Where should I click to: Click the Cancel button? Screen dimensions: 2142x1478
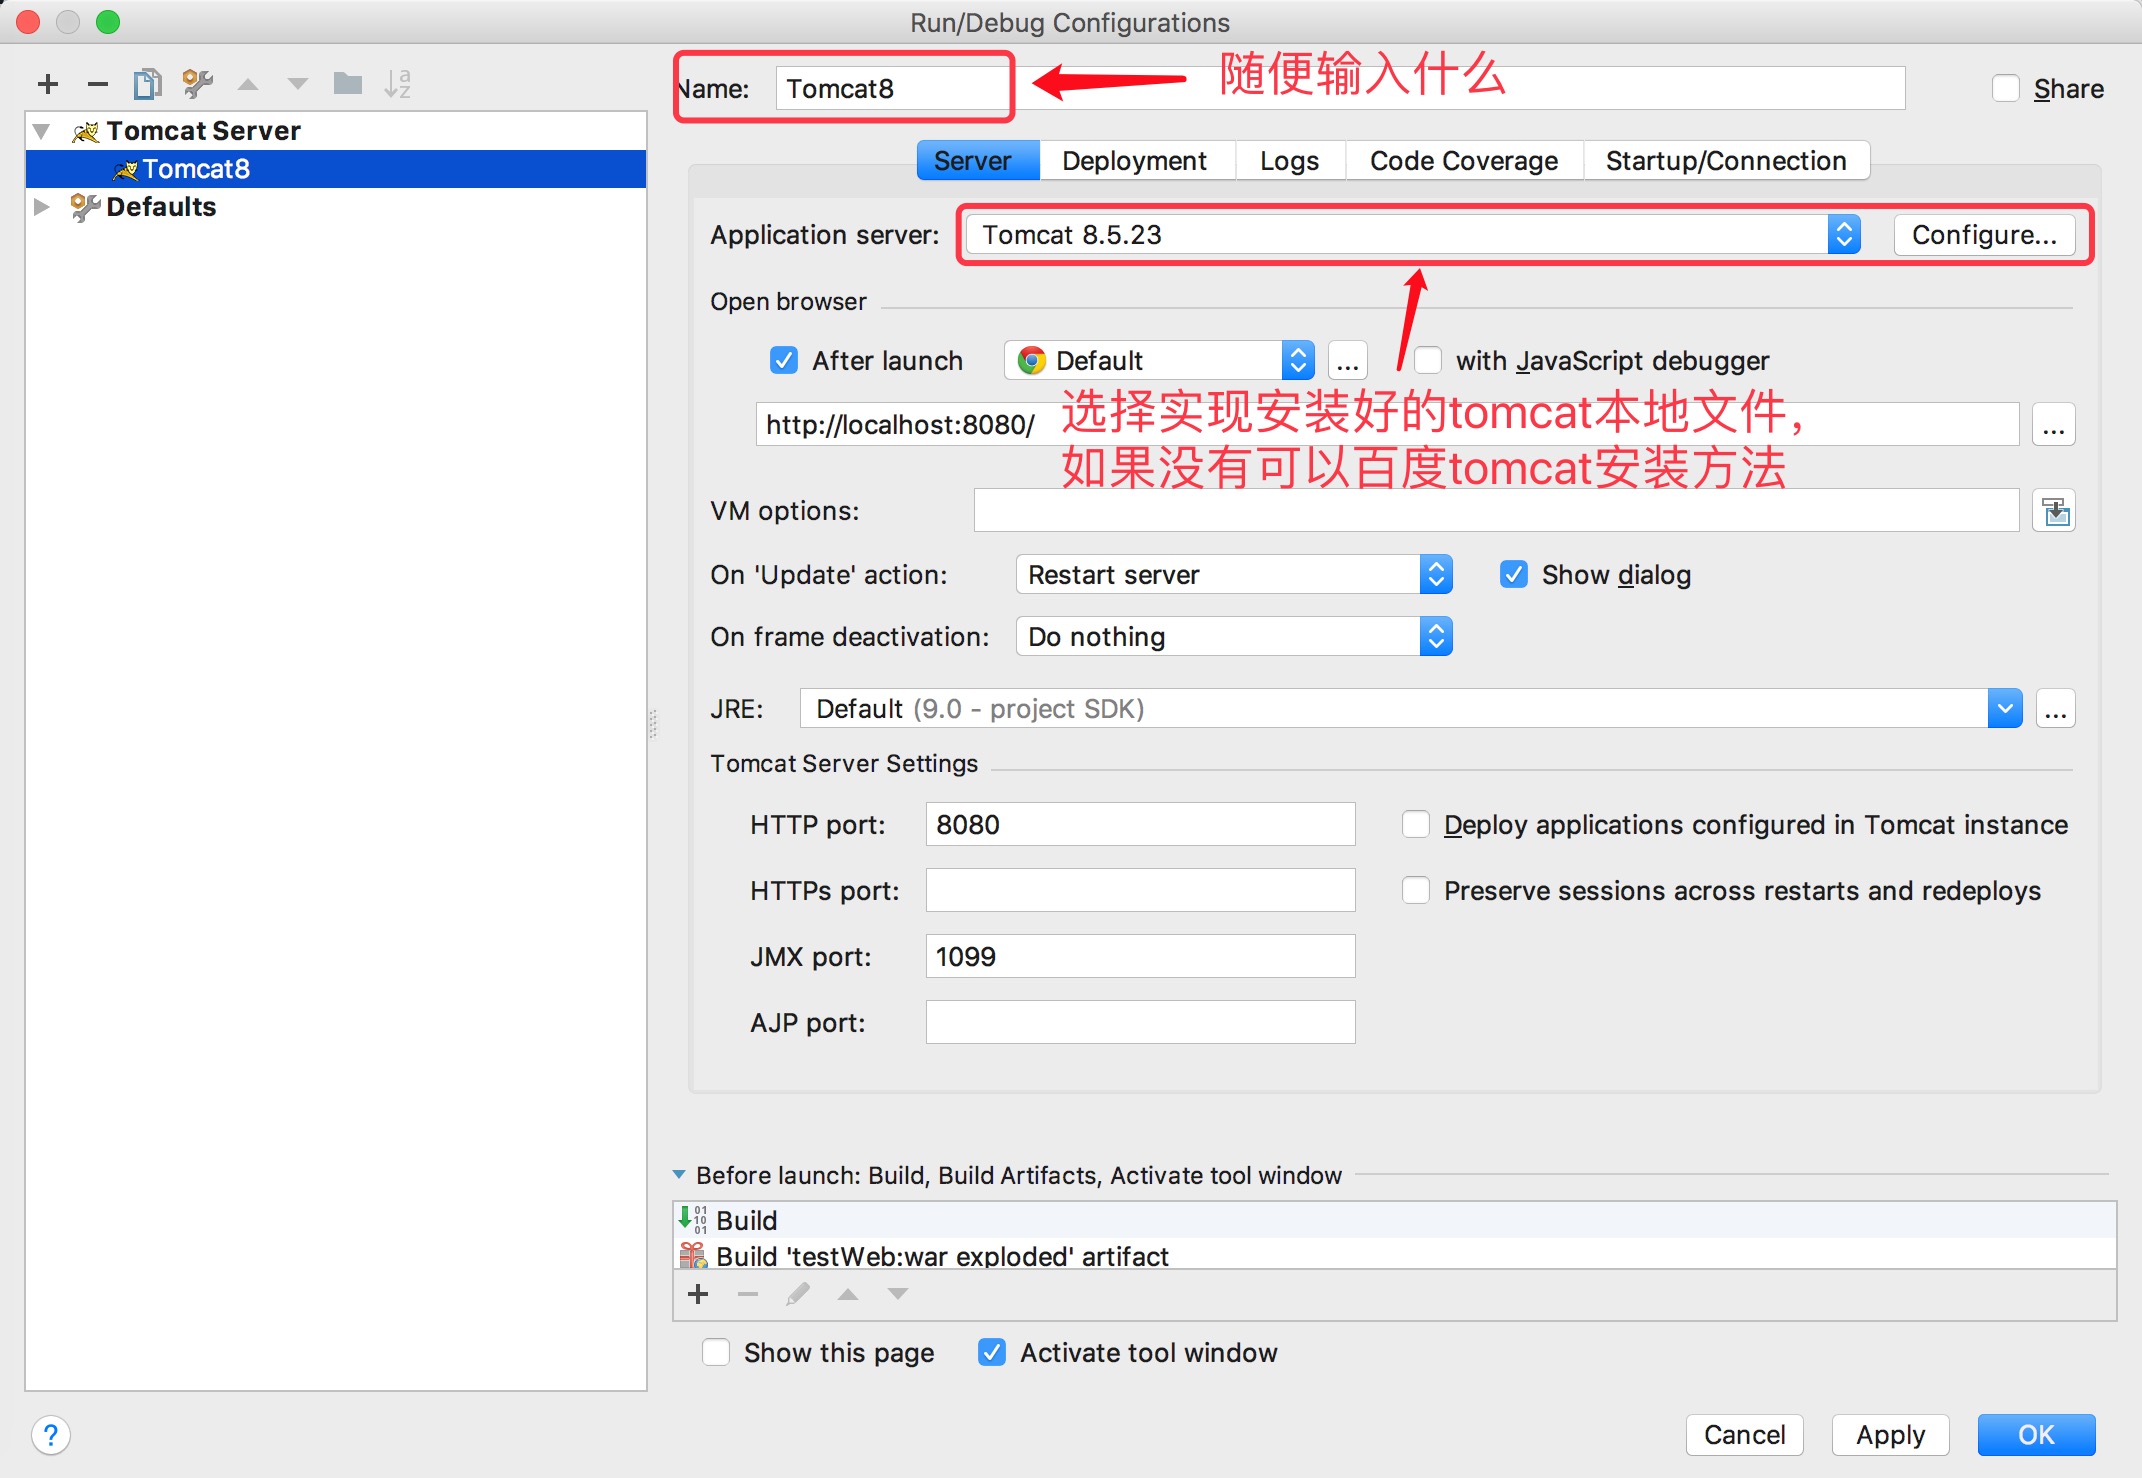pos(1744,1435)
